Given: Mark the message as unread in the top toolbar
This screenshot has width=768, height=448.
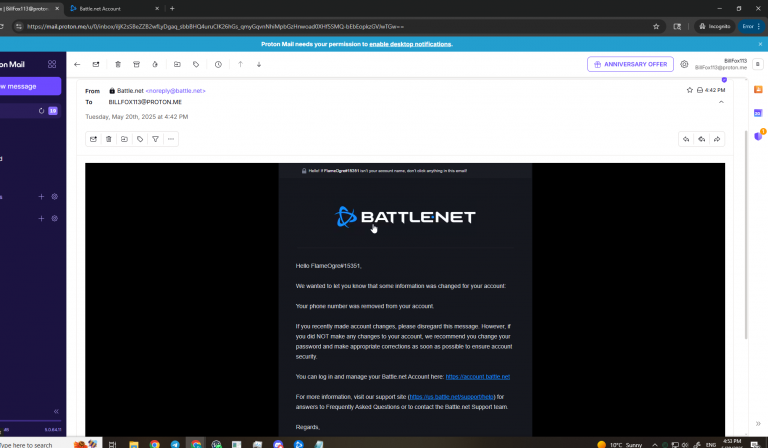Looking at the screenshot, I should point(96,64).
